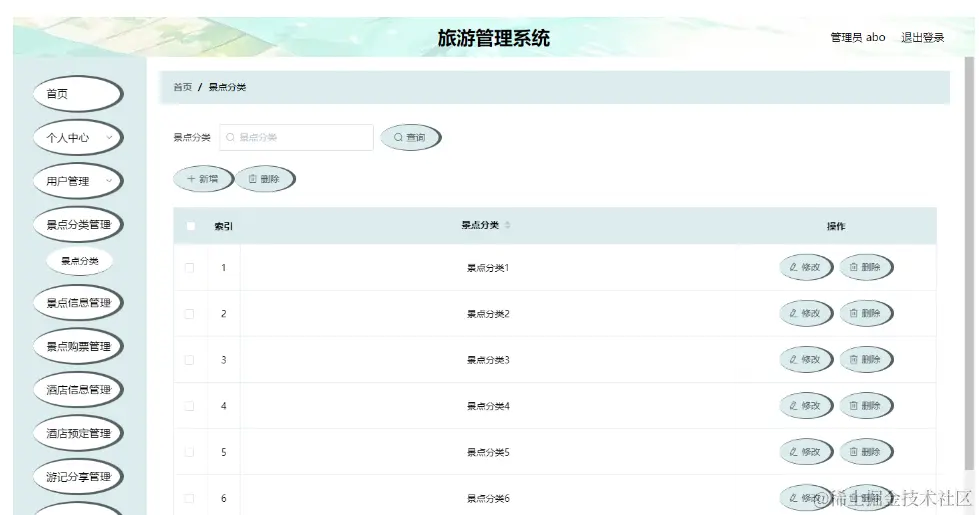979x515 pixels.
Task: Click the cell text 景点分类4
Action: (x=488, y=406)
